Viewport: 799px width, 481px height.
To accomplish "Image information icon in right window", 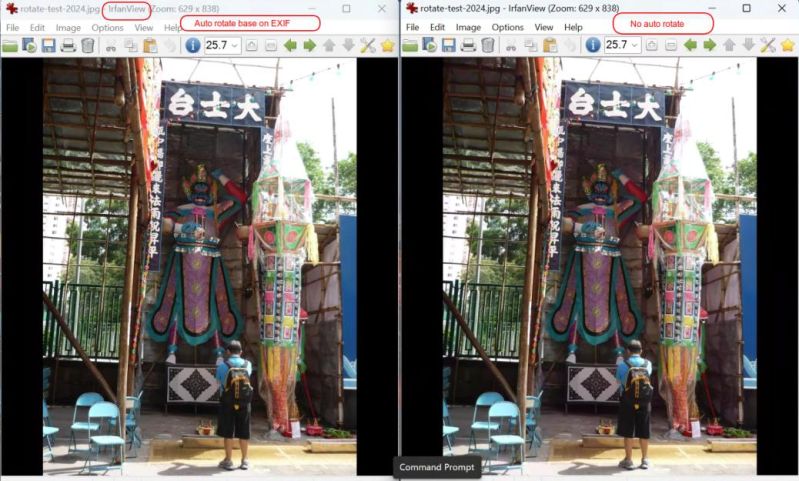I will (592, 45).
